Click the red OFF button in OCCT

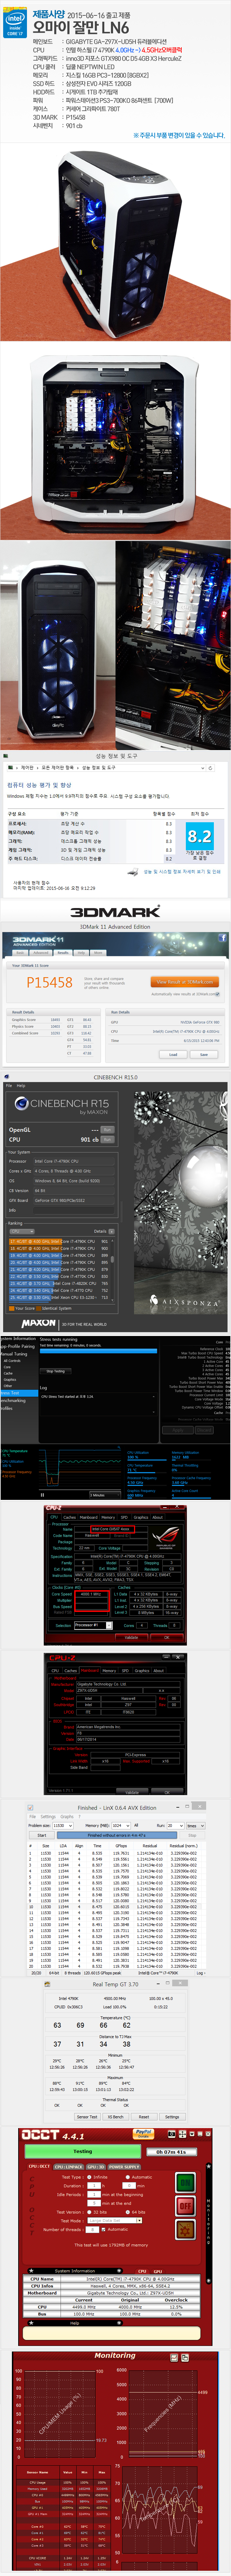click(x=185, y=2206)
